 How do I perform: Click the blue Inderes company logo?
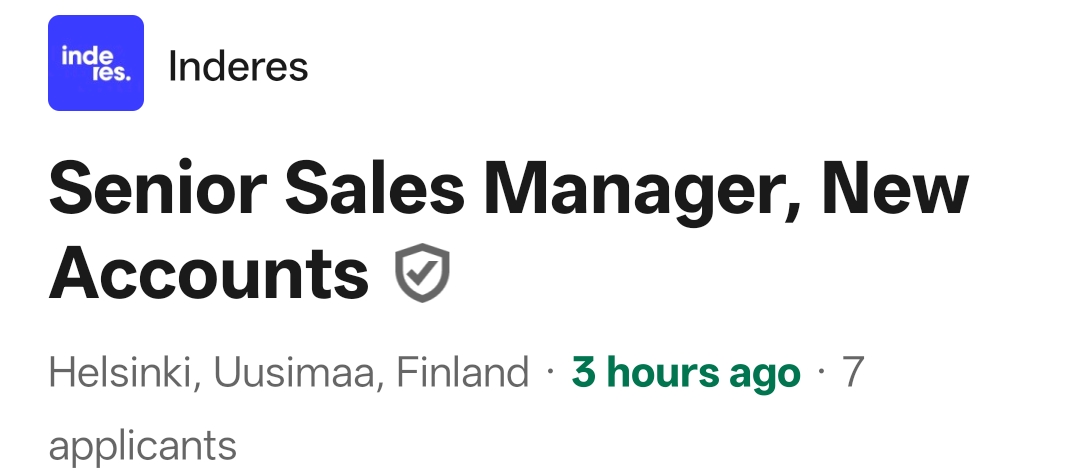tap(96, 63)
